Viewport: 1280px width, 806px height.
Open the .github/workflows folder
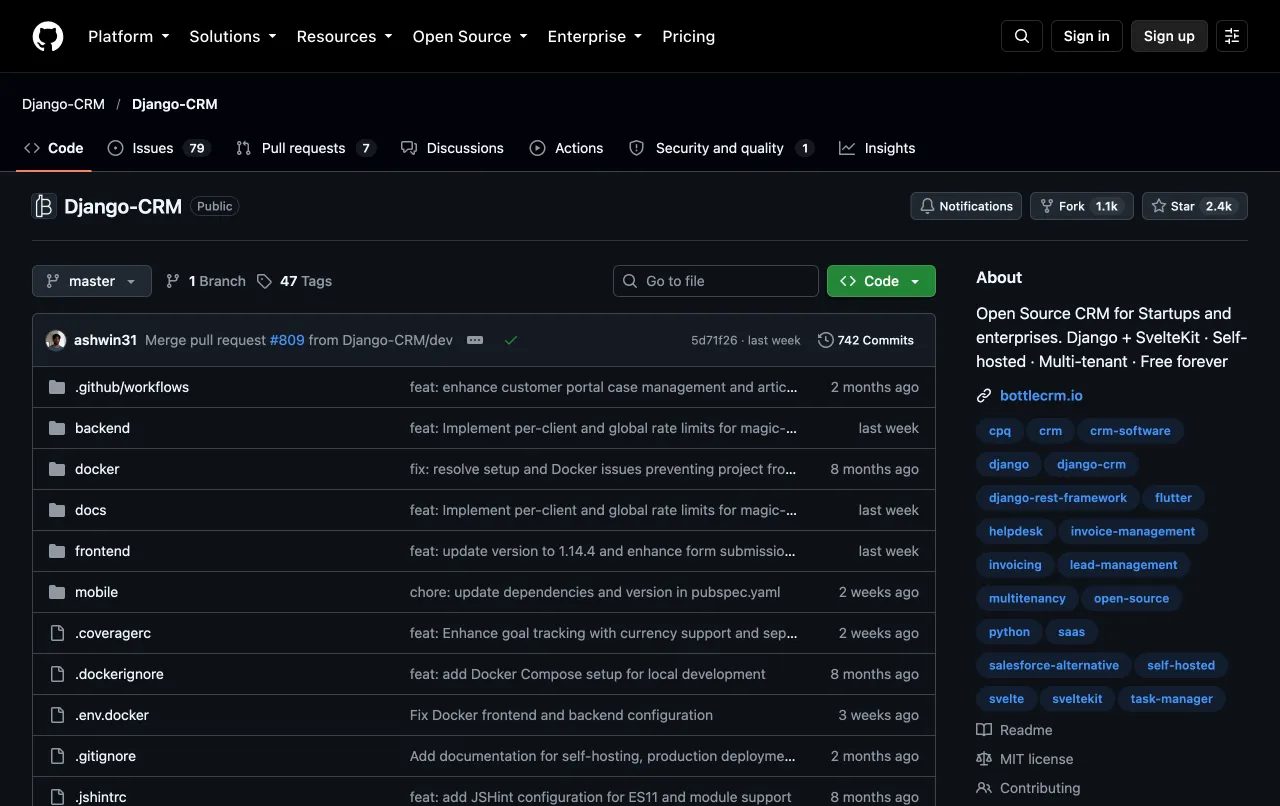[132, 387]
